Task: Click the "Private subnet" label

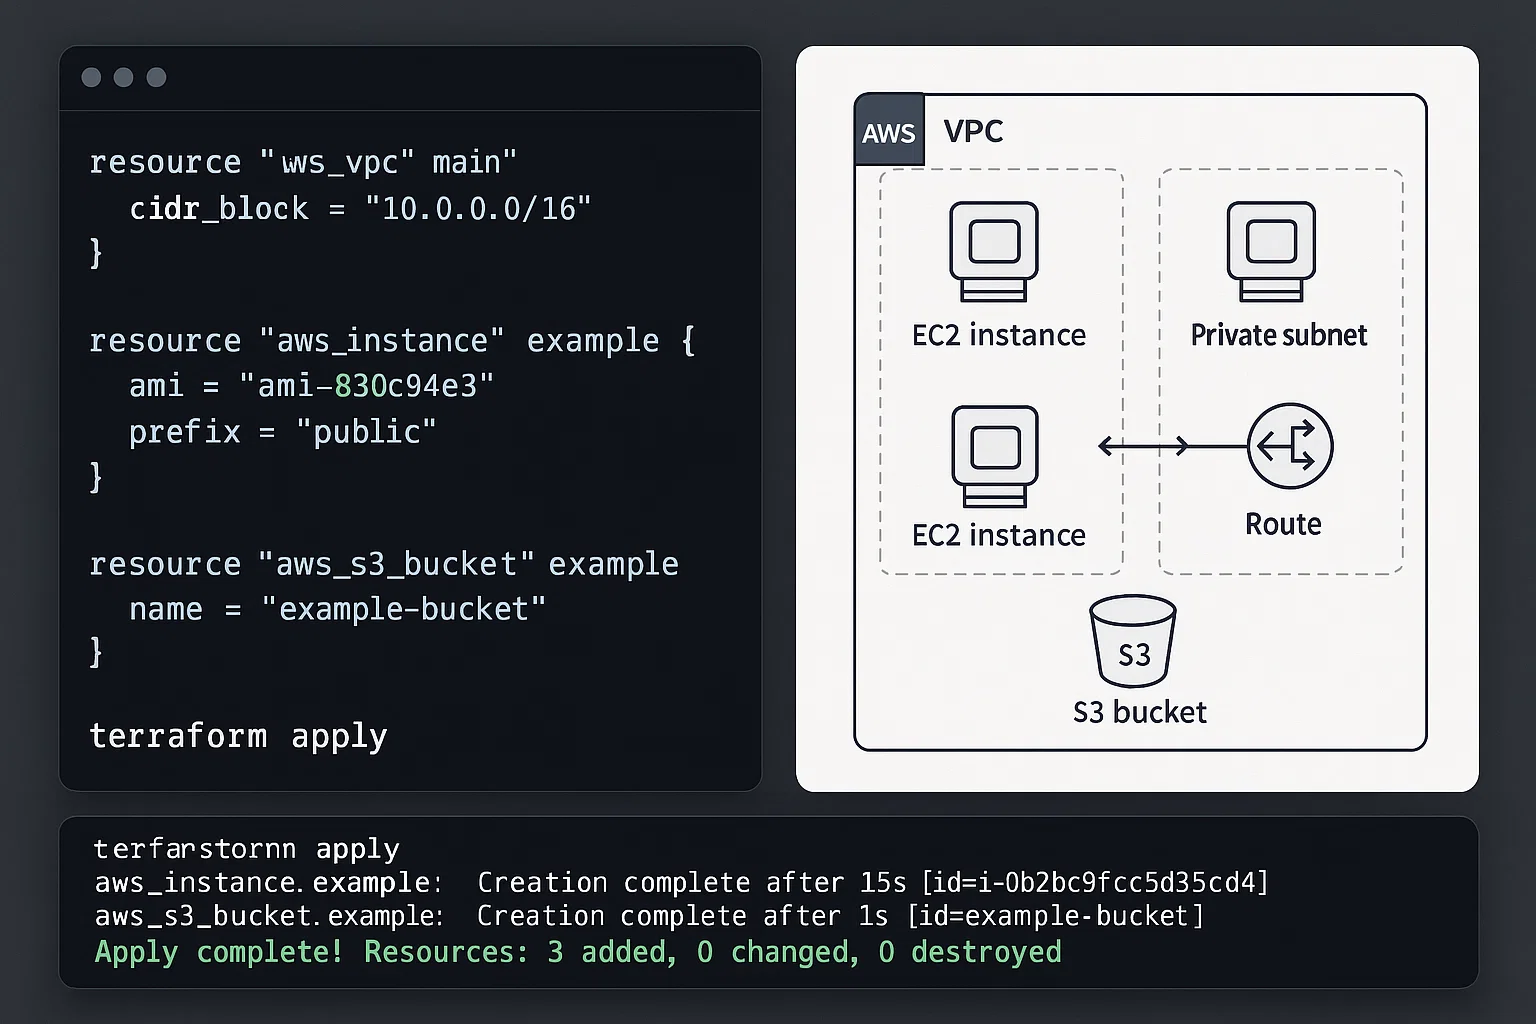Action: tap(1279, 335)
